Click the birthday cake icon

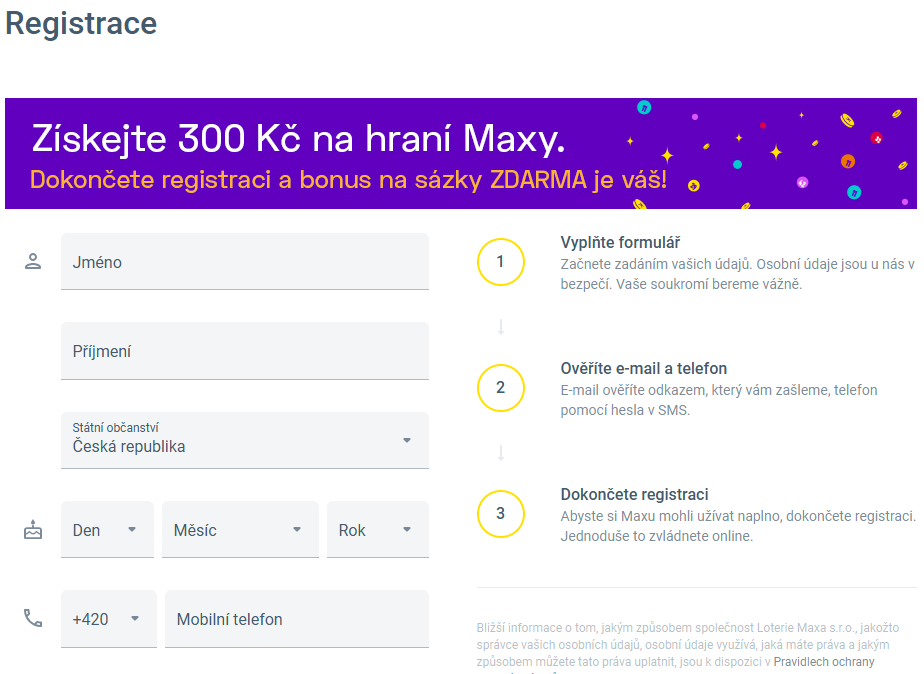[x=33, y=530]
